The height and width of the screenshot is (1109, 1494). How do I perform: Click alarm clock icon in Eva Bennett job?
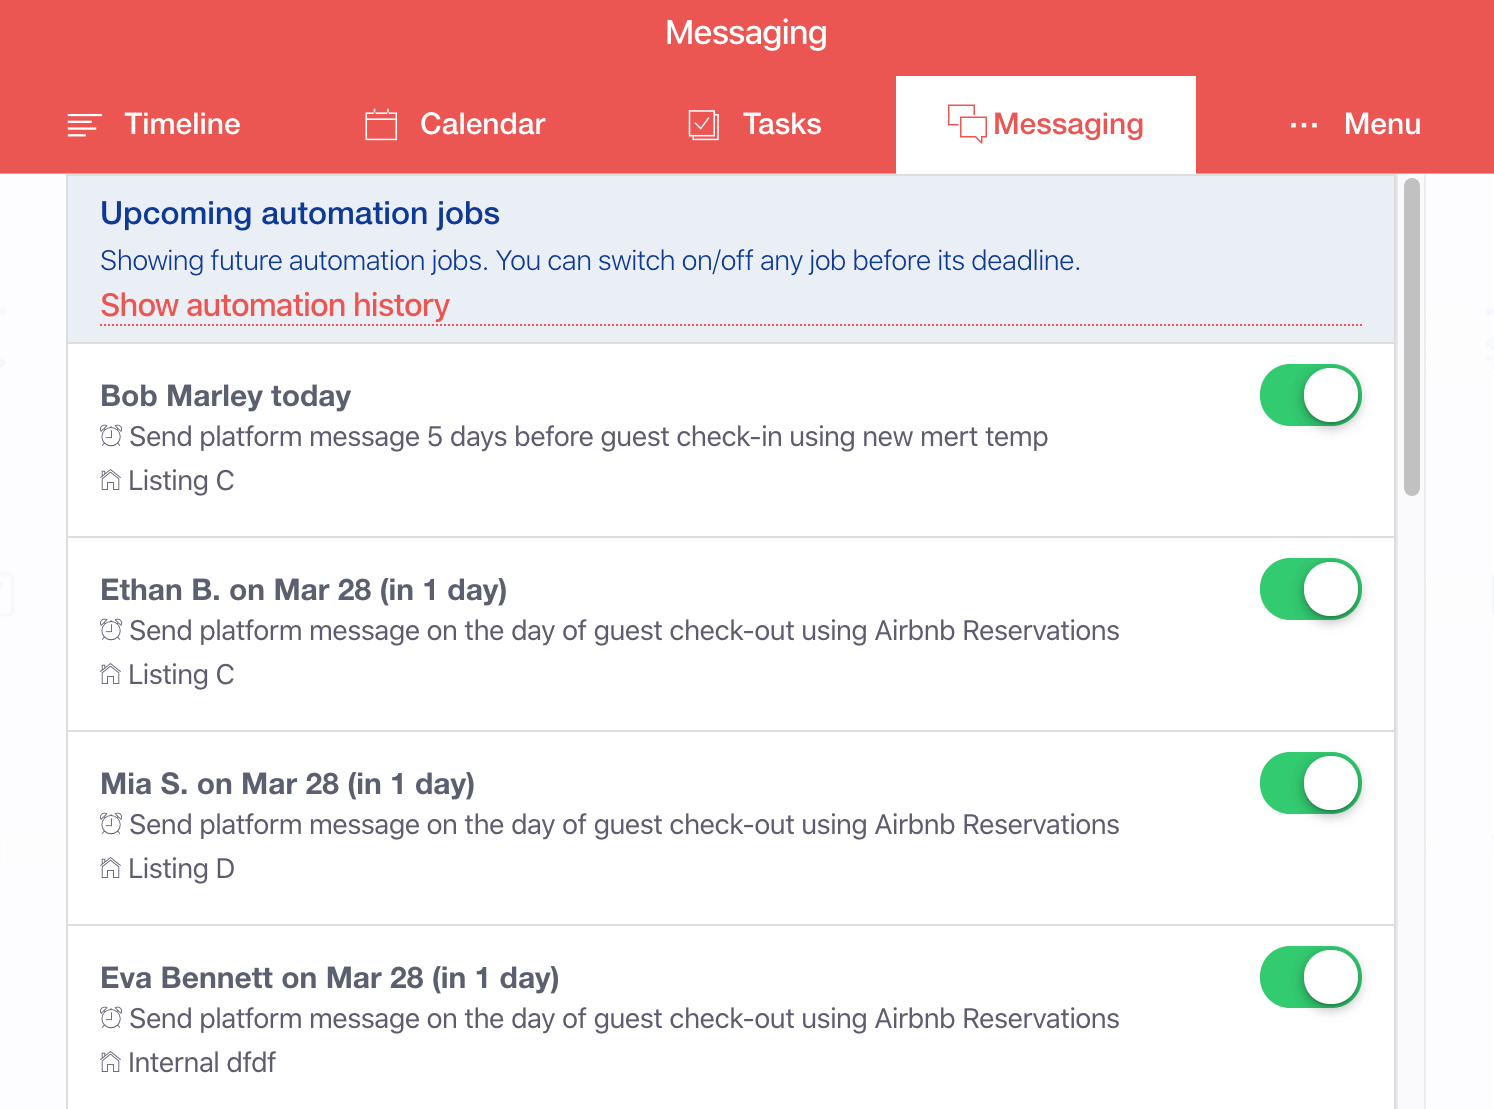(111, 1018)
